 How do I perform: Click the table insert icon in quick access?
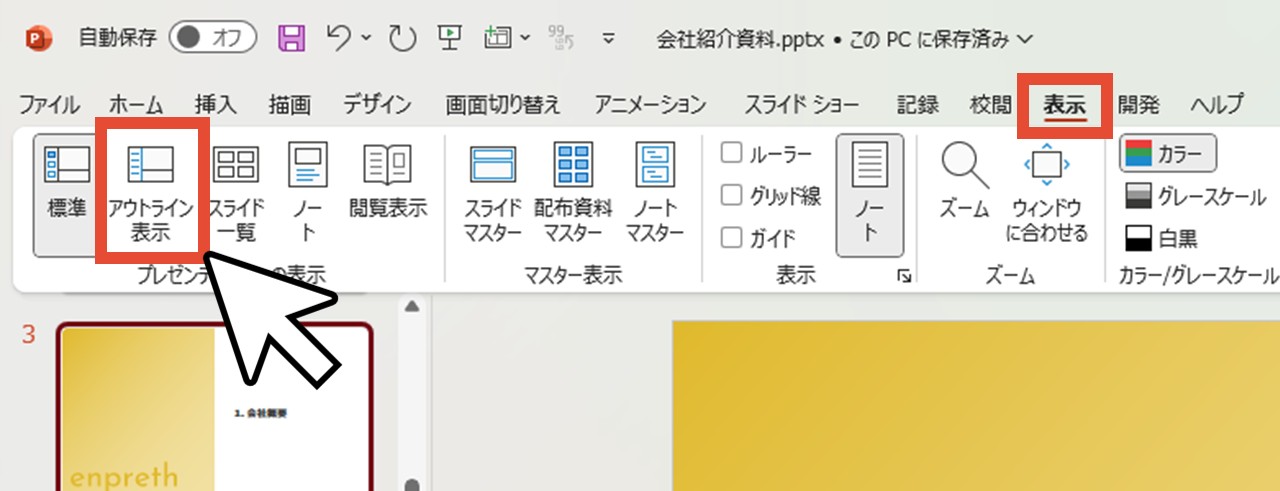(x=497, y=38)
